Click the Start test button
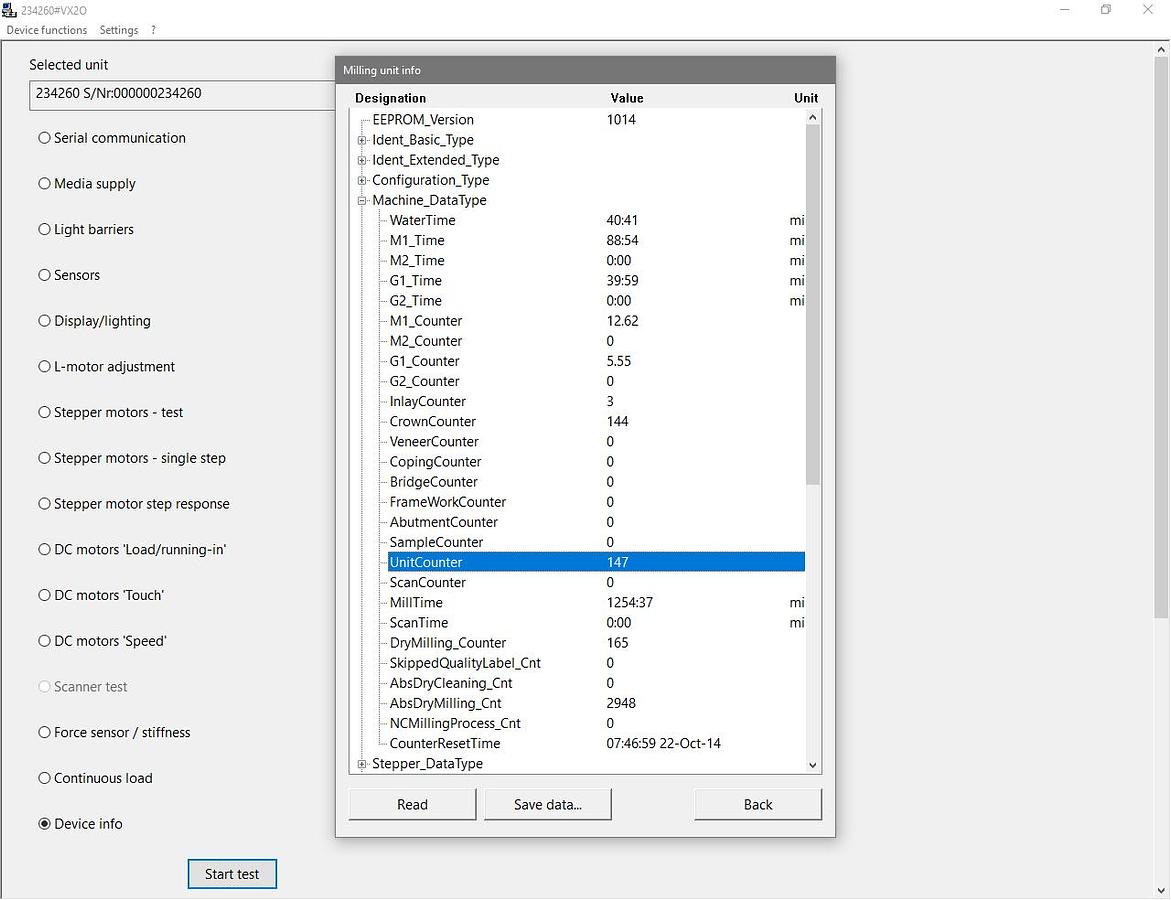 (232, 874)
